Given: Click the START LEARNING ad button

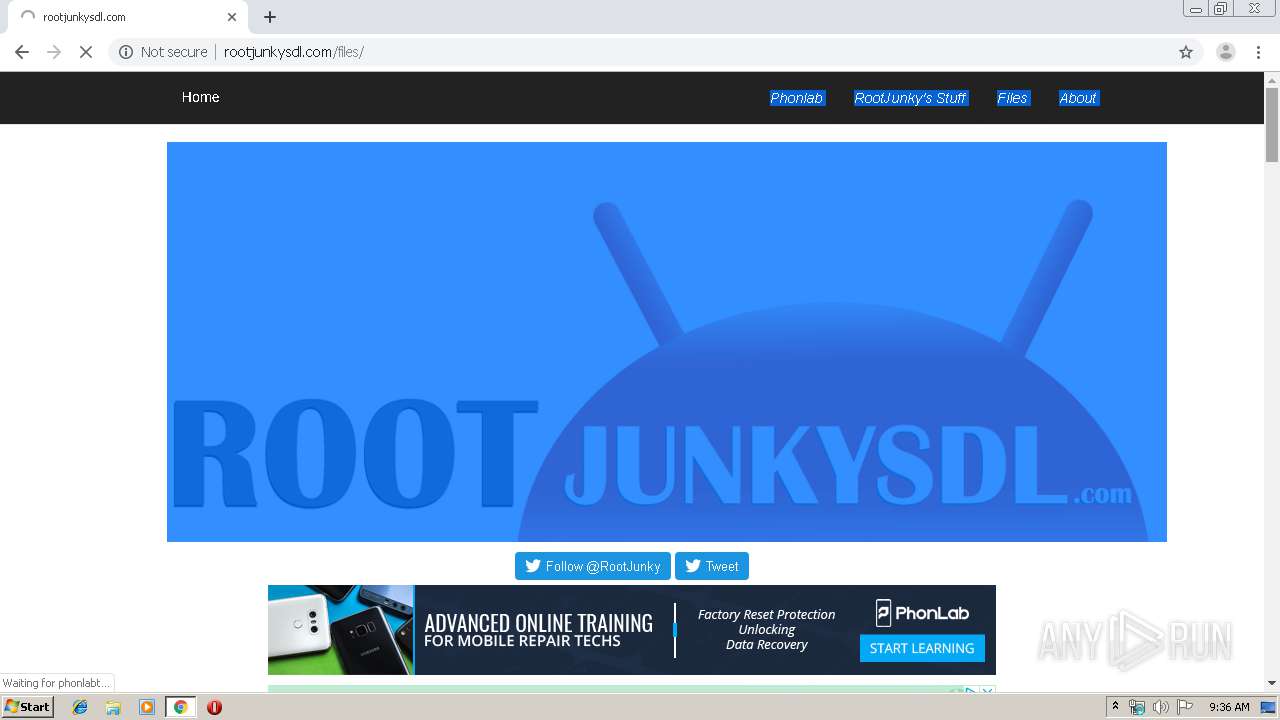Looking at the screenshot, I should pos(922,648).
